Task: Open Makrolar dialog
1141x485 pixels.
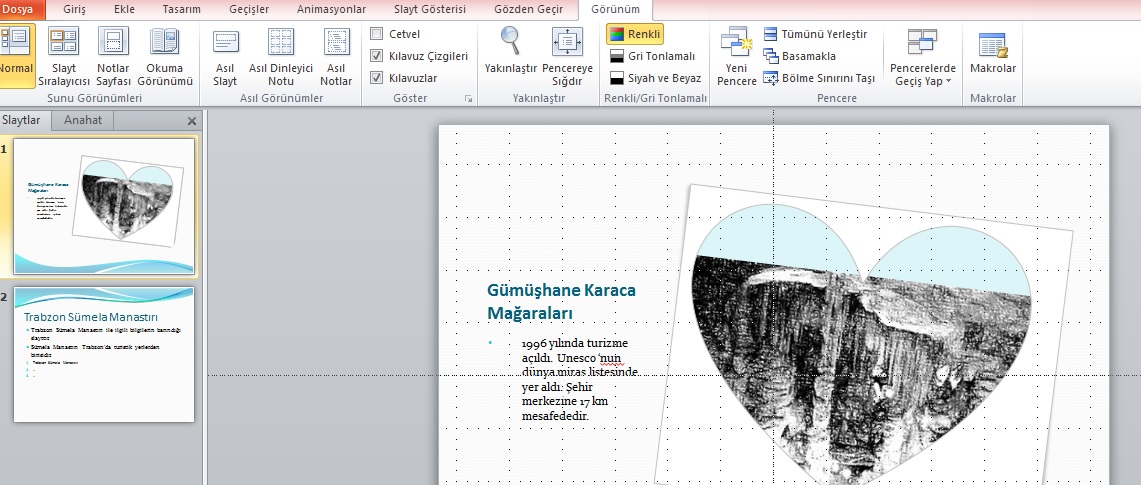Action: (x=993, y=51)
